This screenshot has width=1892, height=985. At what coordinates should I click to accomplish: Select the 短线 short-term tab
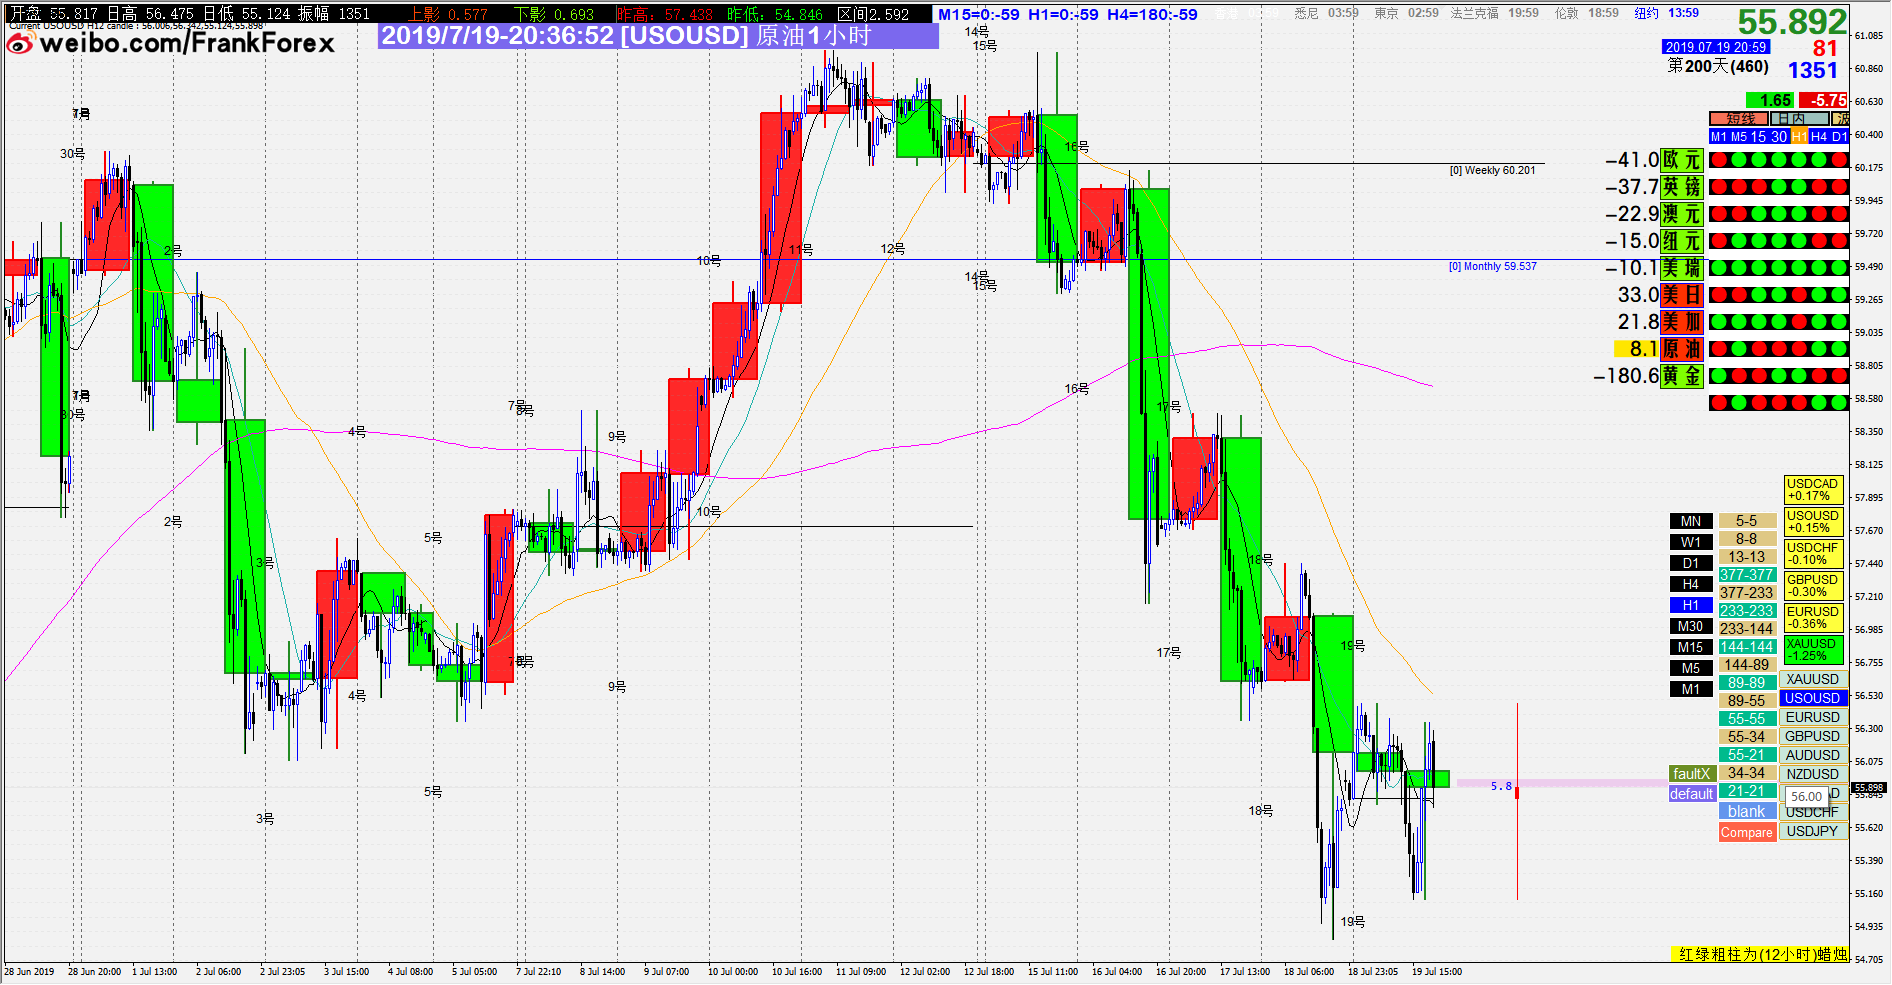1739,119
